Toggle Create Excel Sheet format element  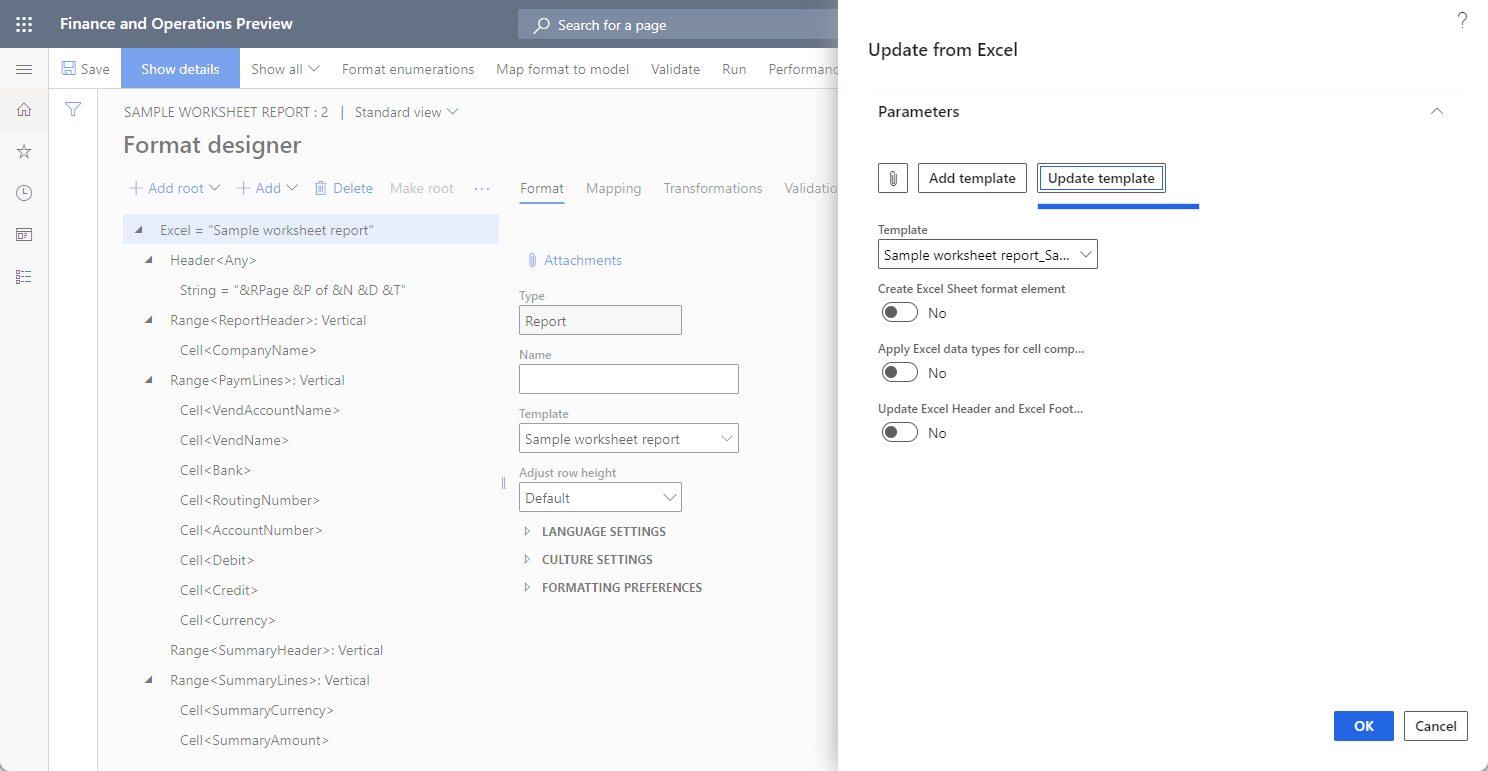click(x=899, y=312)
